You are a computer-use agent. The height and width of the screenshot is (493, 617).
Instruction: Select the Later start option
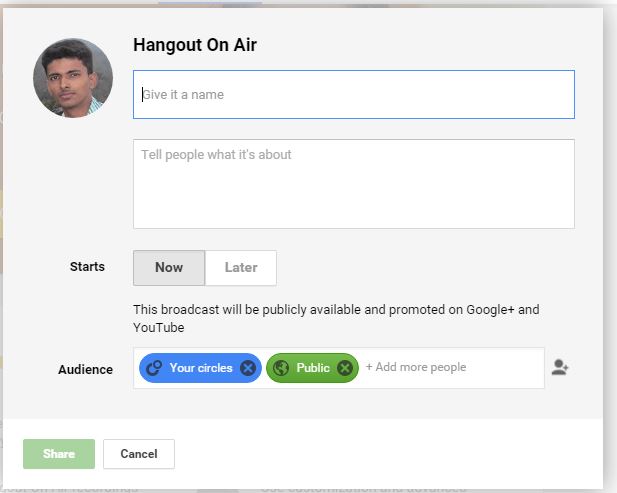(241, 268)
